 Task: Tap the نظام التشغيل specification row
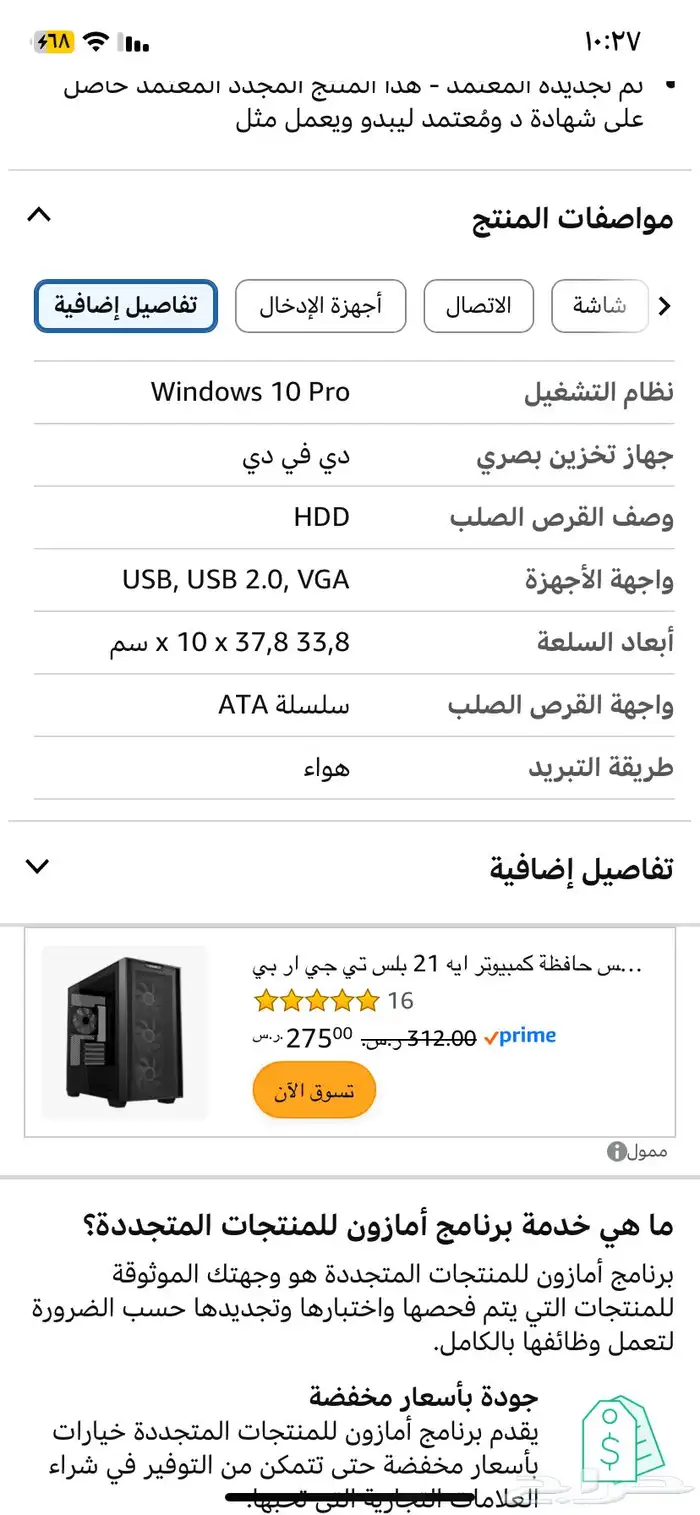(354, 392)
